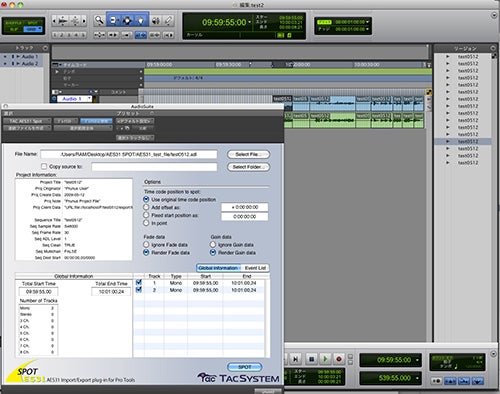Enable Slip edit mode

pos(14,29)
